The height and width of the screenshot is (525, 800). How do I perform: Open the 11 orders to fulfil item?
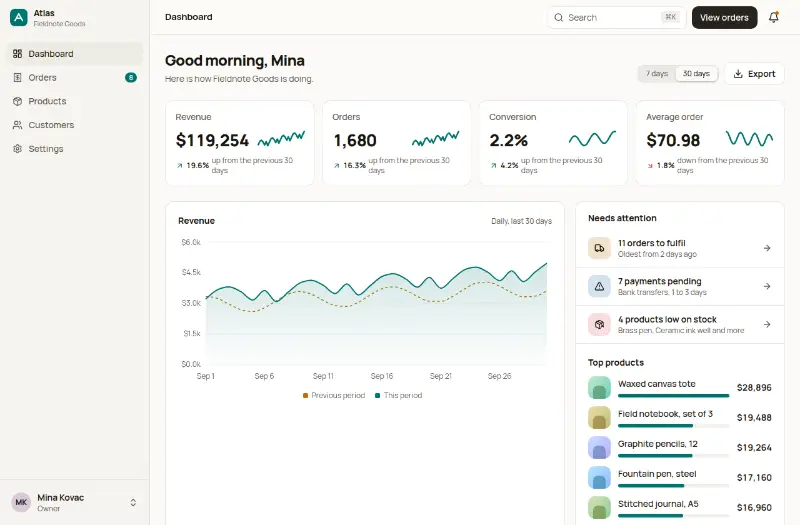(680, 248)
